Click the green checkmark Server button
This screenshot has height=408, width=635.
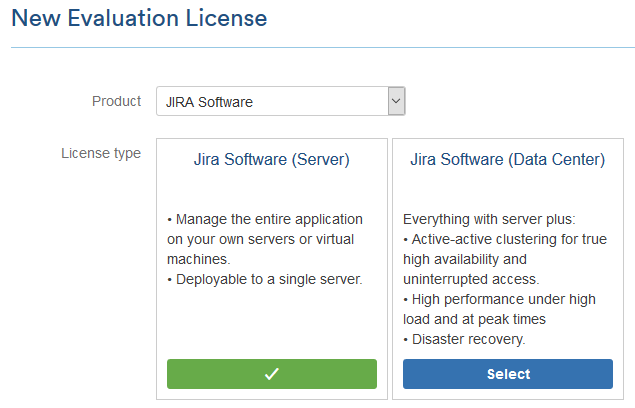(272, 374)
